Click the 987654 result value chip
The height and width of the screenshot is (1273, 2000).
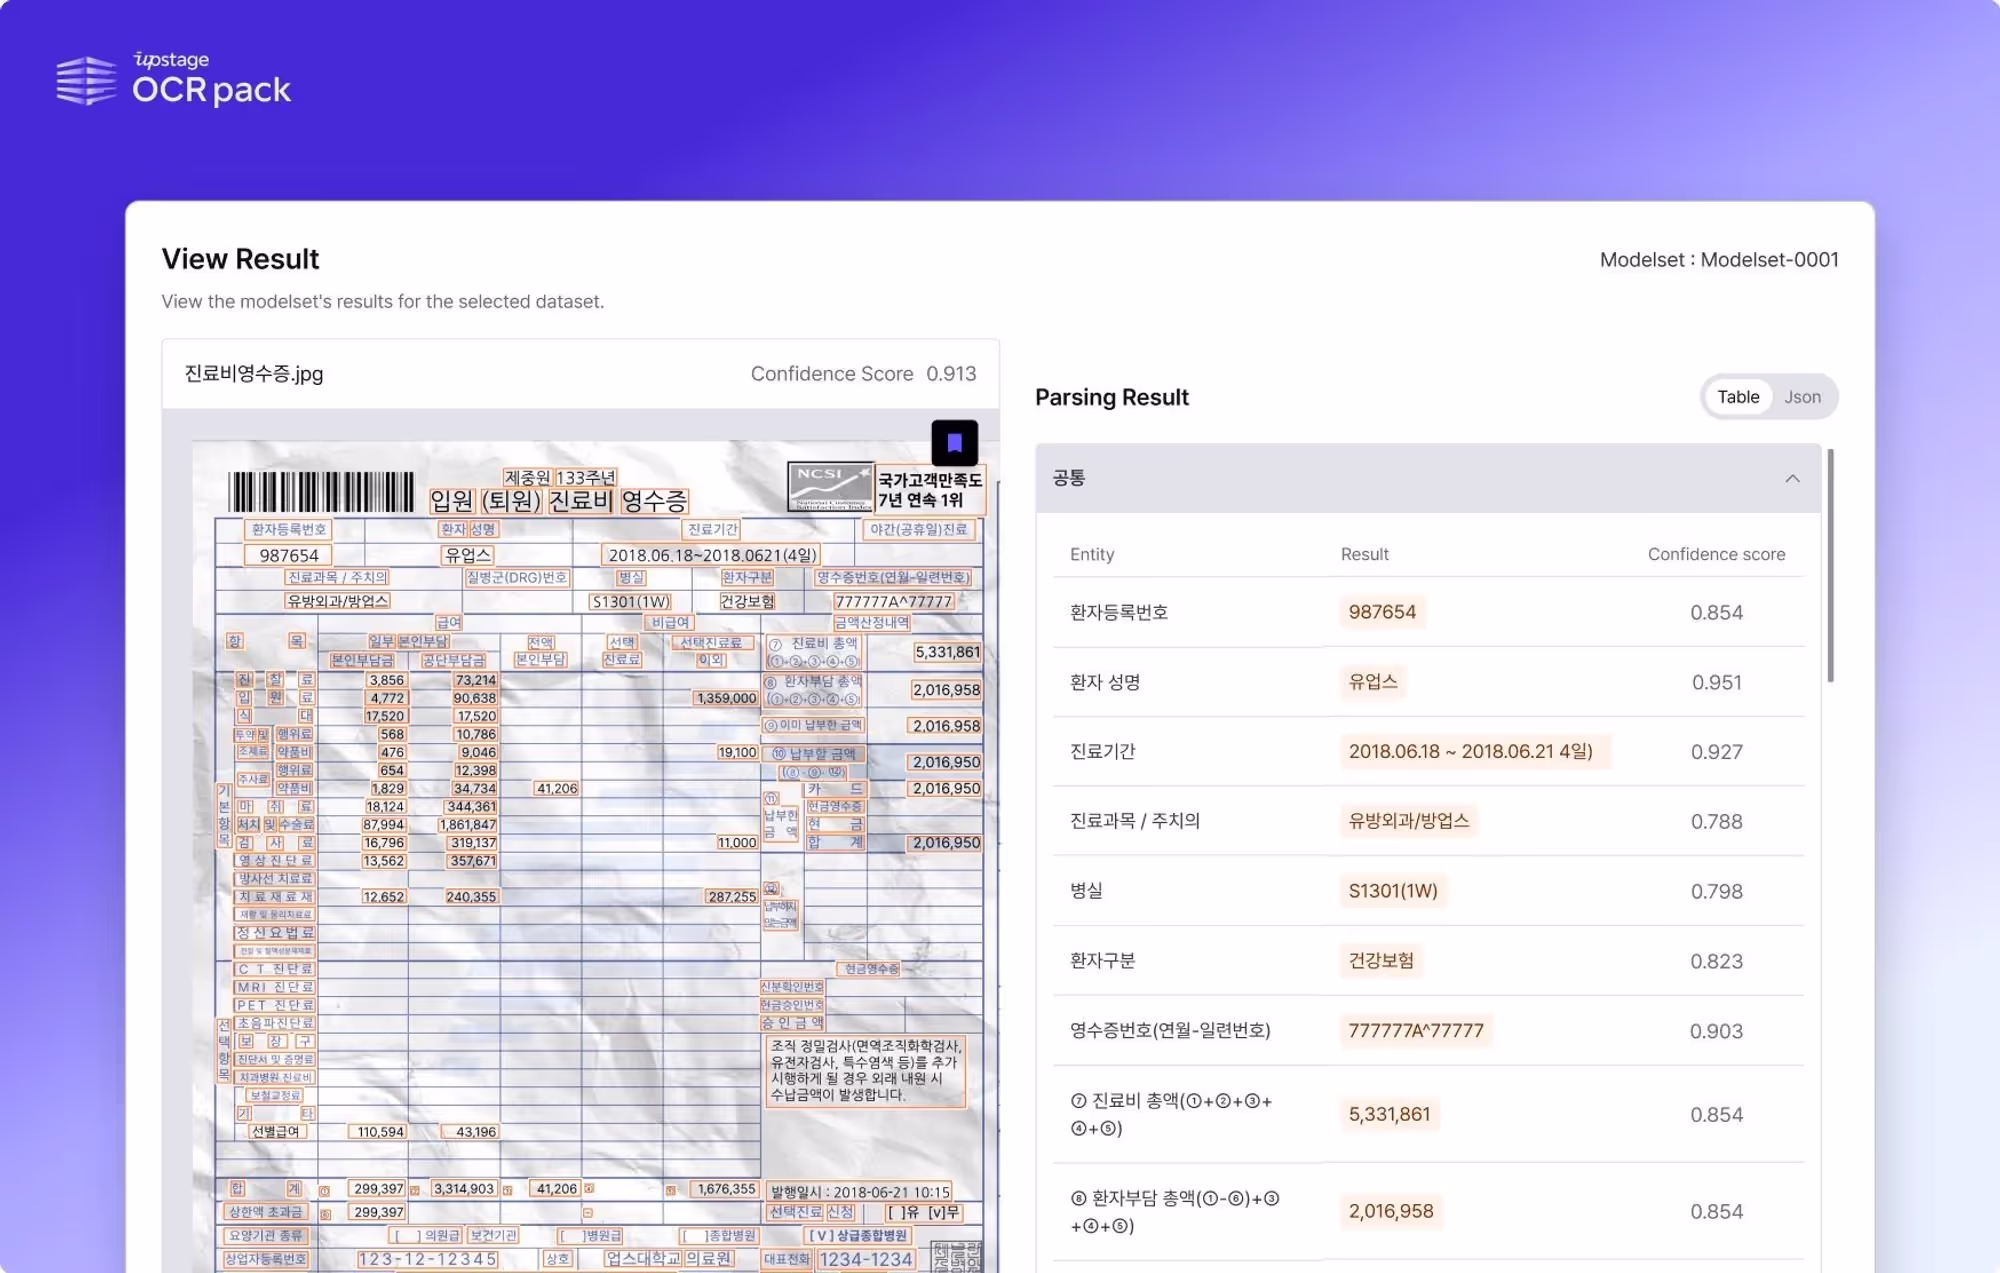(x=1381, y=612)
